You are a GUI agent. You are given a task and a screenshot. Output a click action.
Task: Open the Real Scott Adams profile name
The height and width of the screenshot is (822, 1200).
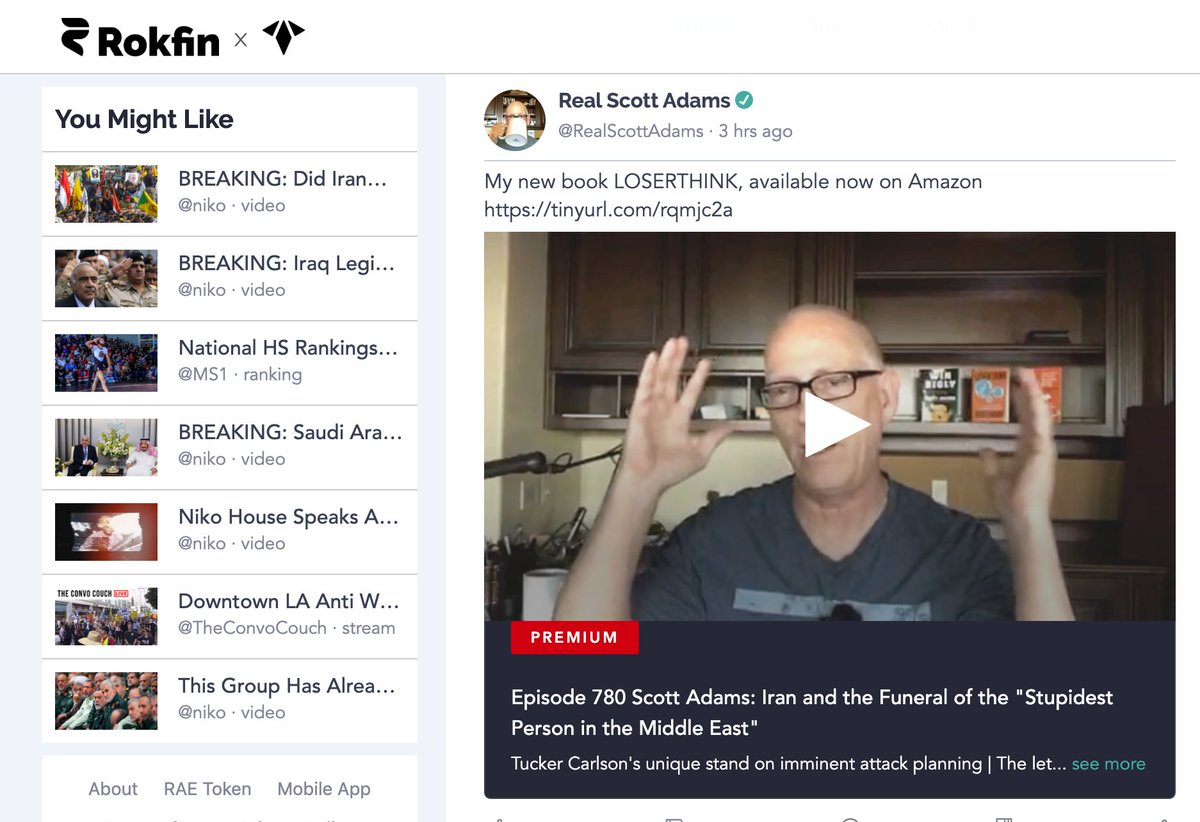[x=644, y=100]
